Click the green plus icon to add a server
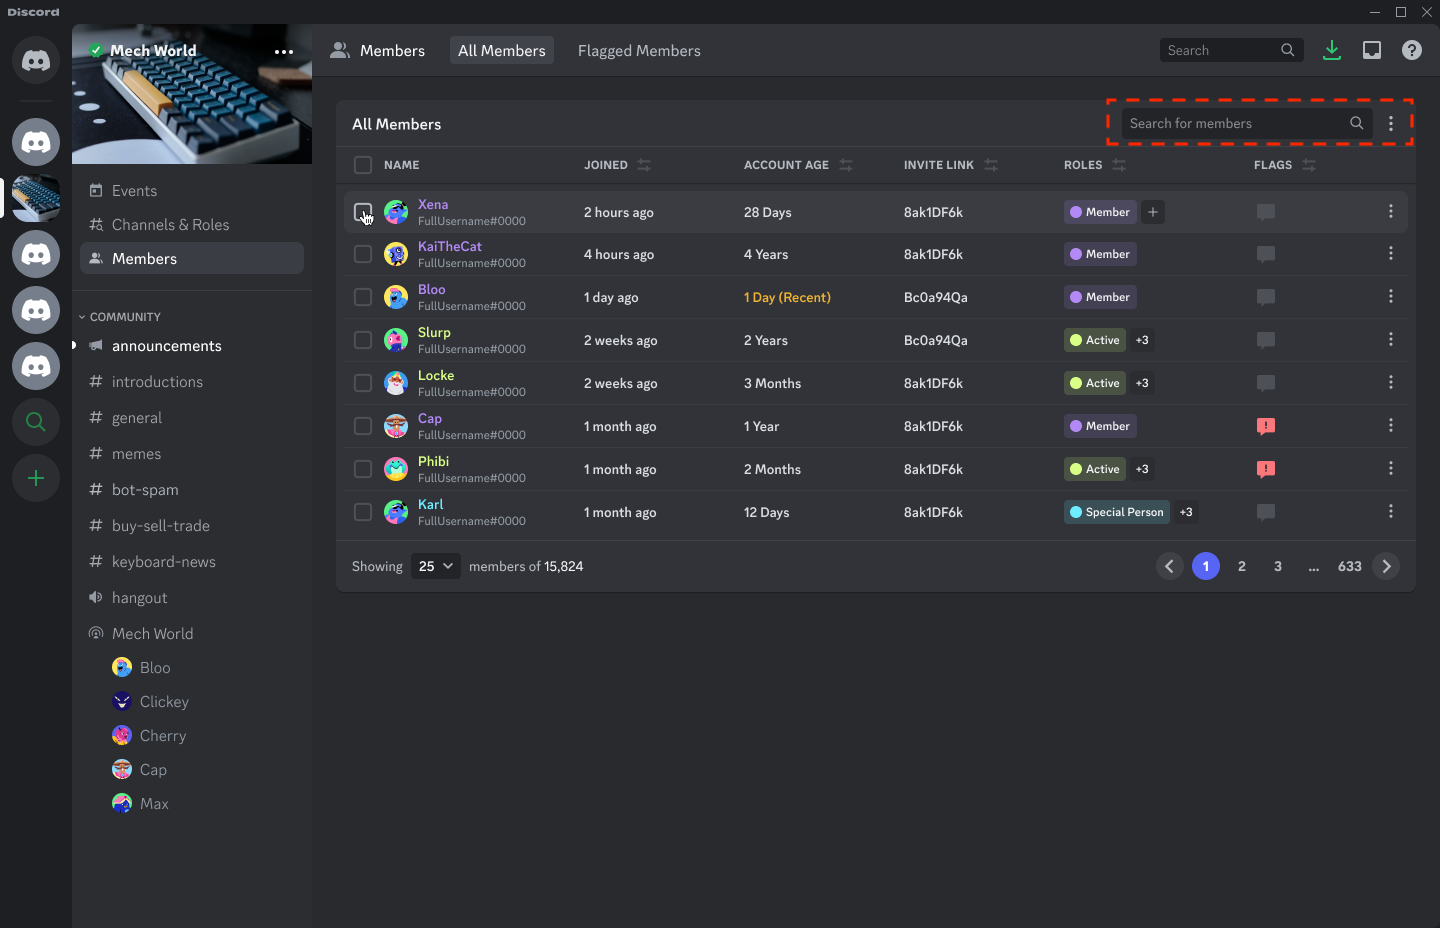This screenshot has height=928, width=1440. point(35,478)
